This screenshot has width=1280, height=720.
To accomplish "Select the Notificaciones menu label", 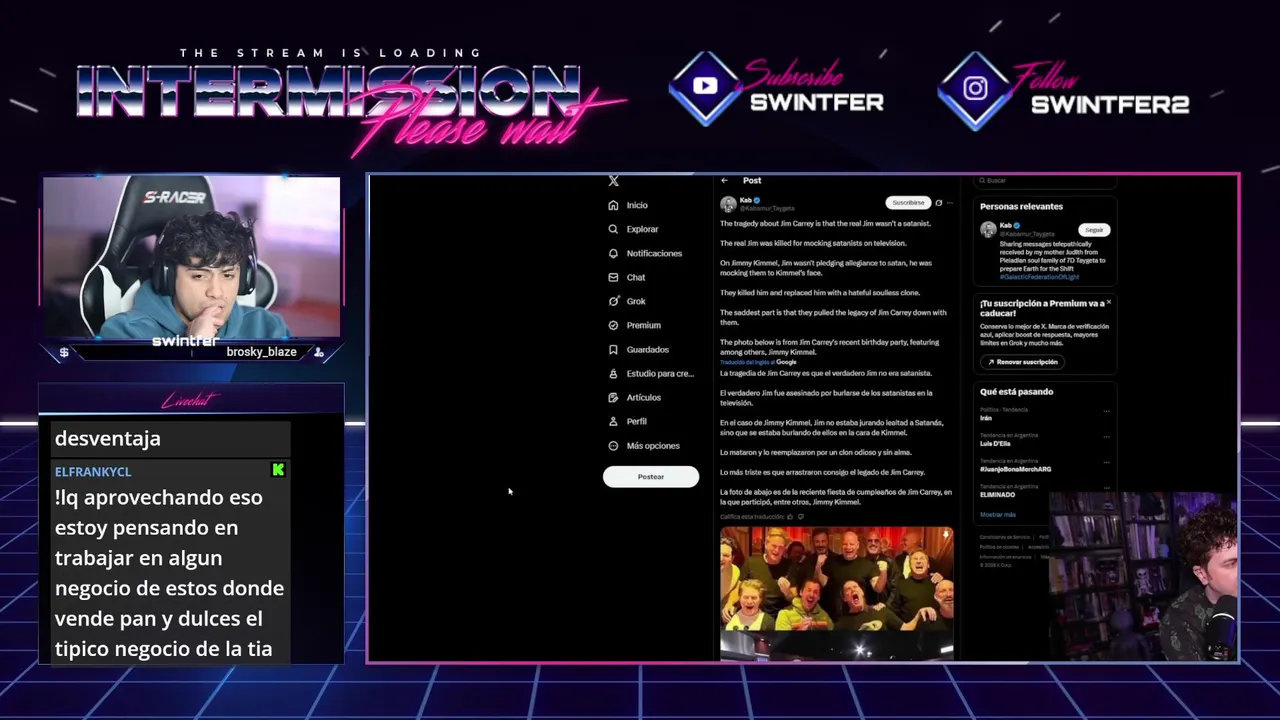I will 654,253.
